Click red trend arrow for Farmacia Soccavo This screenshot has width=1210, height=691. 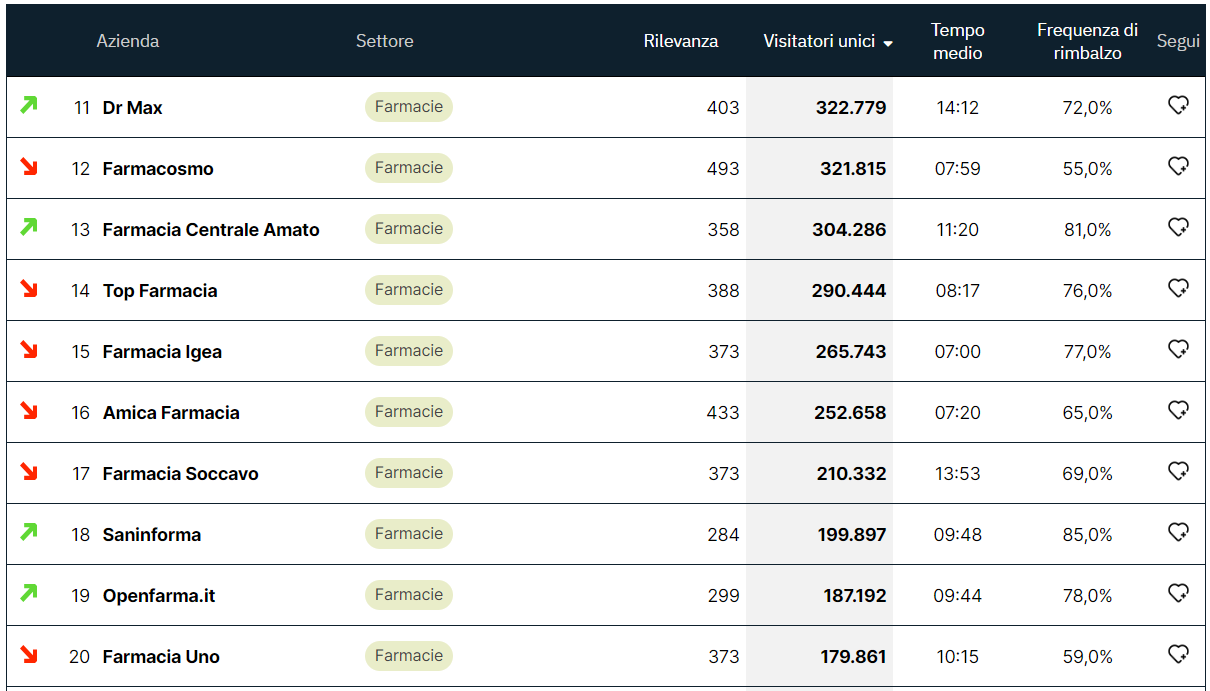coord(29,471)
